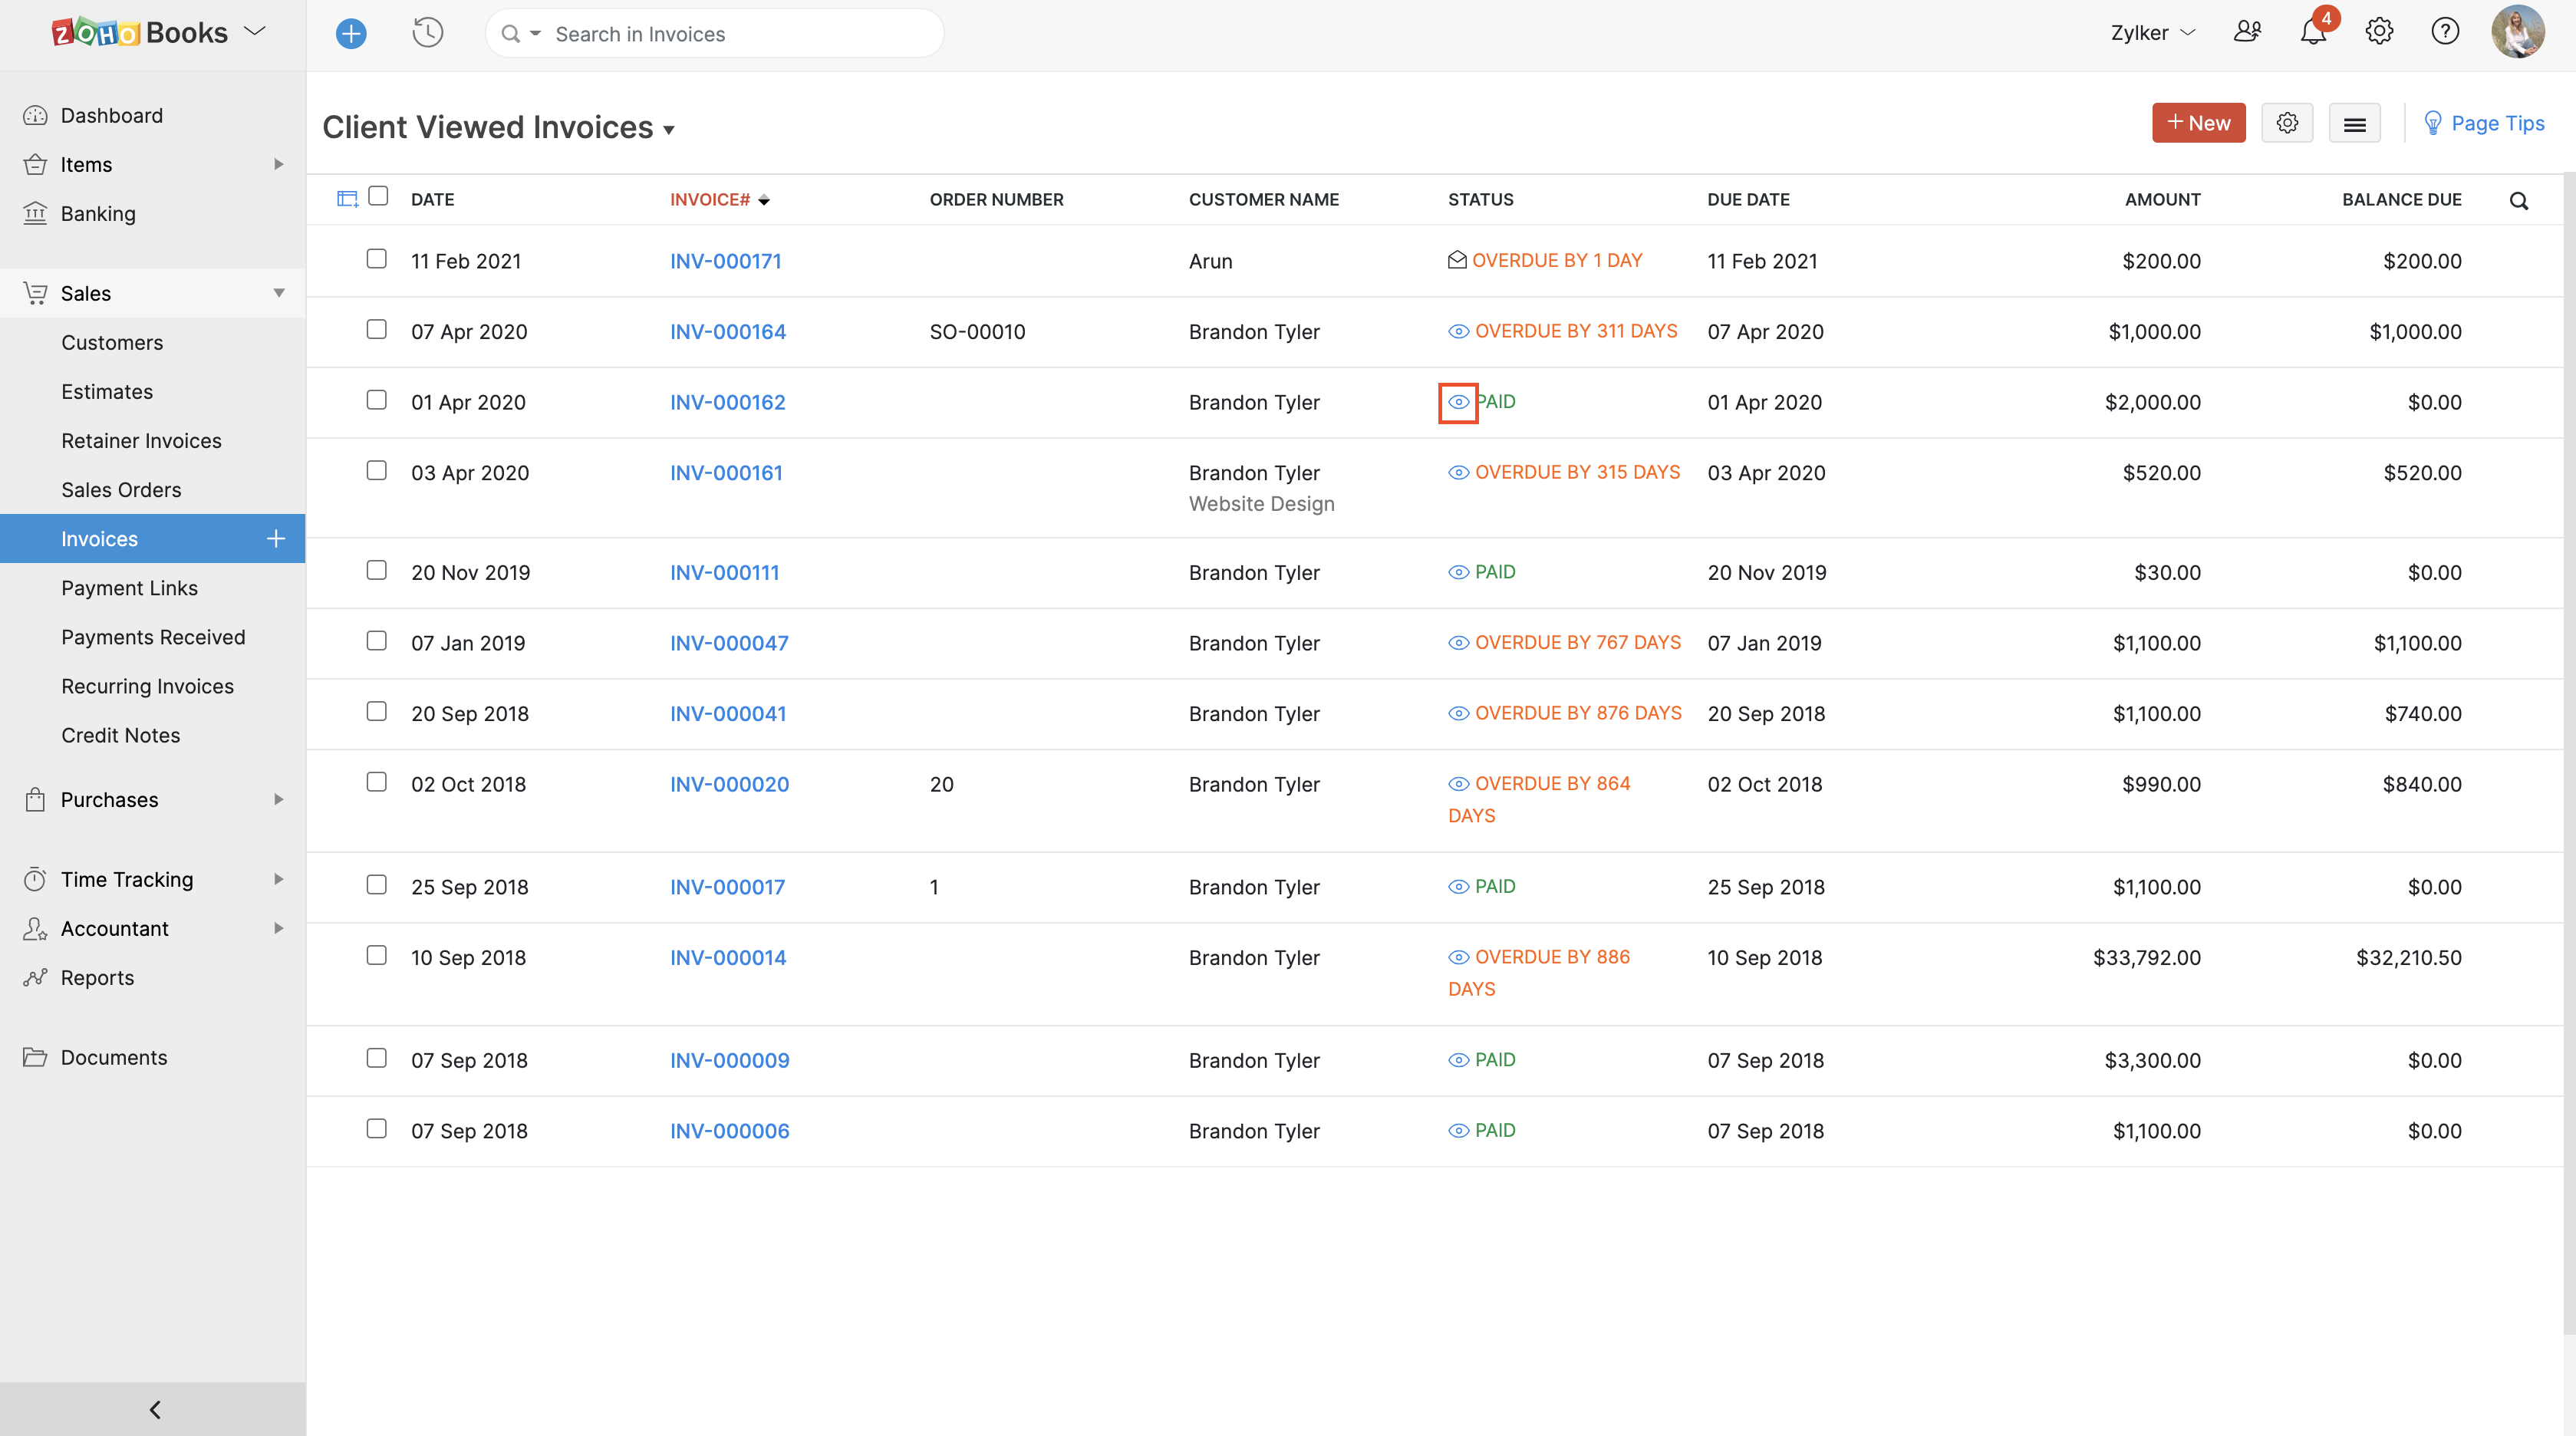Click the viewed eye icon for INV-000162
The image size is (2576, 1436).
[x=1458, y=402]
